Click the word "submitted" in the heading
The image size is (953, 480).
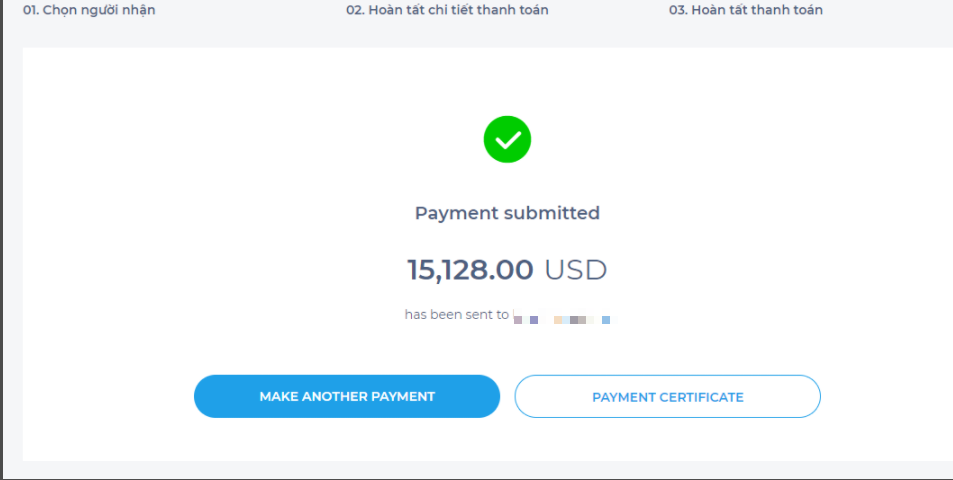pos(551,213)
